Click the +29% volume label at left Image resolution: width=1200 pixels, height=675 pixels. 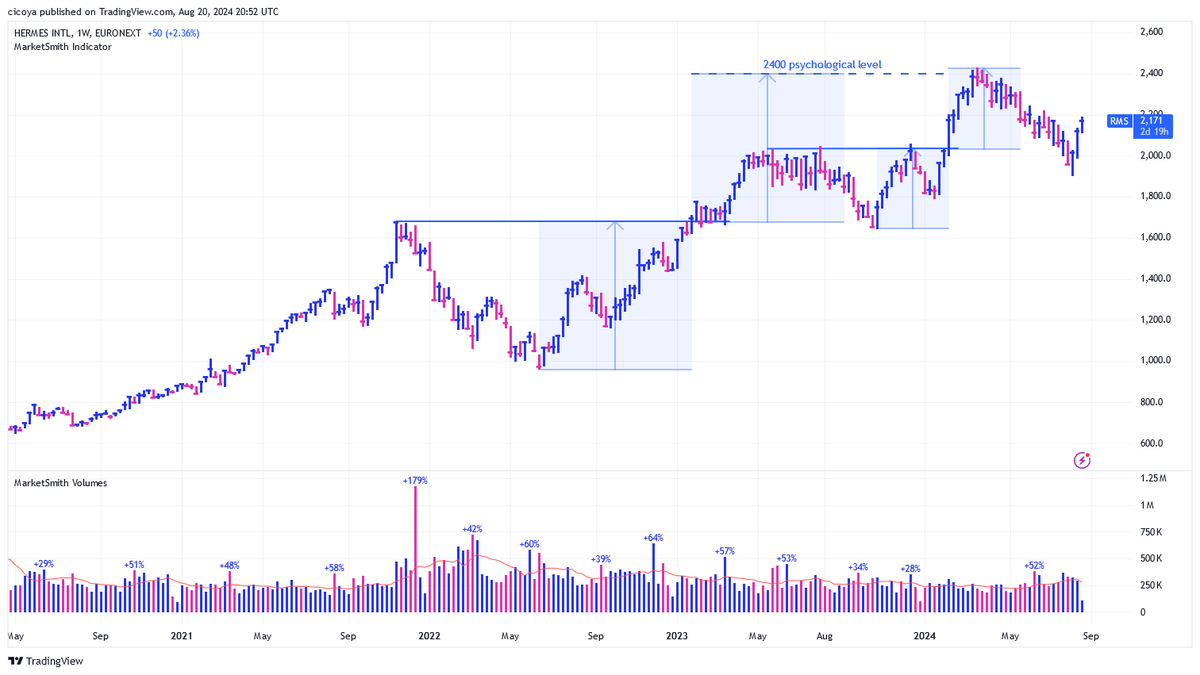click(x=43, y=565)
